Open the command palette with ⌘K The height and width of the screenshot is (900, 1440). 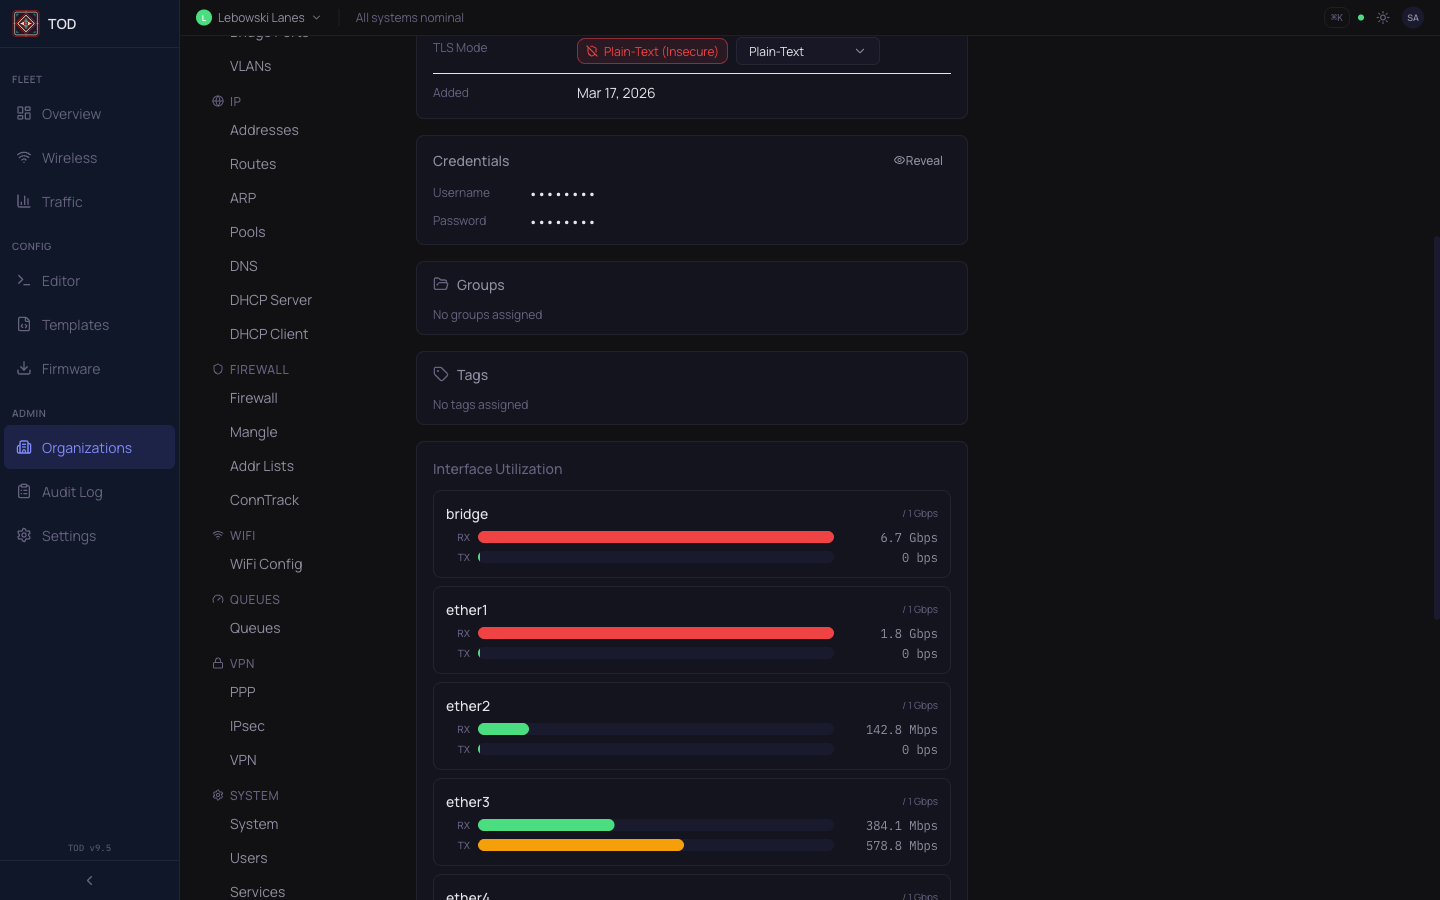click(1337, 17)
